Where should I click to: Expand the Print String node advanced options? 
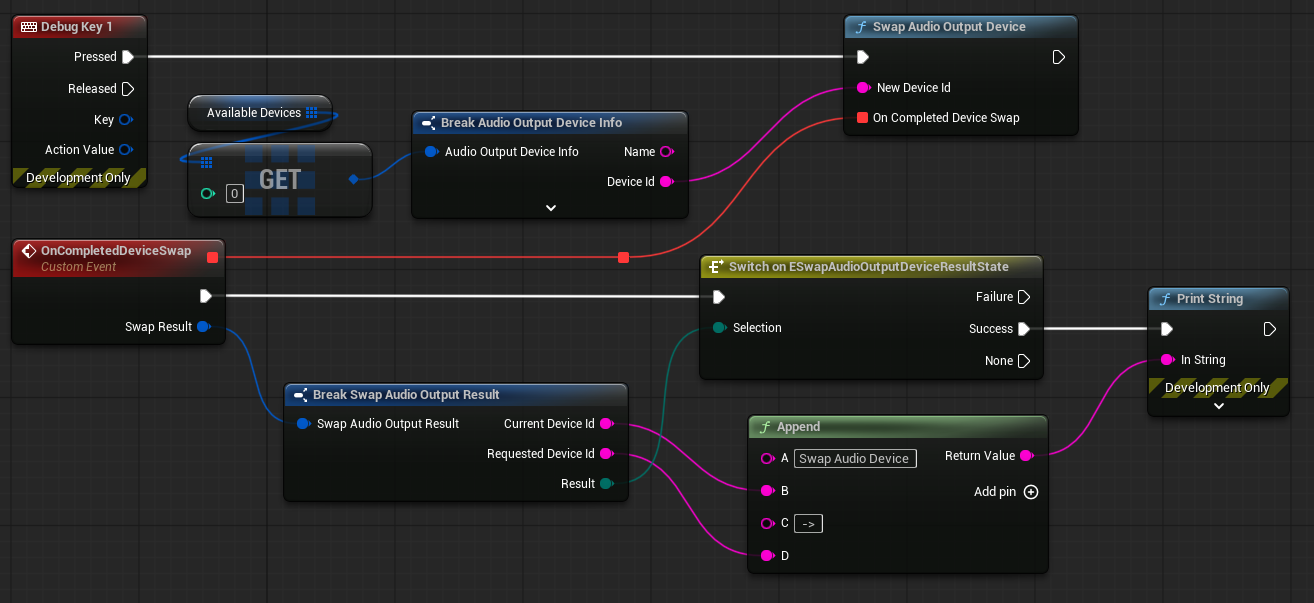point(1218,406)
